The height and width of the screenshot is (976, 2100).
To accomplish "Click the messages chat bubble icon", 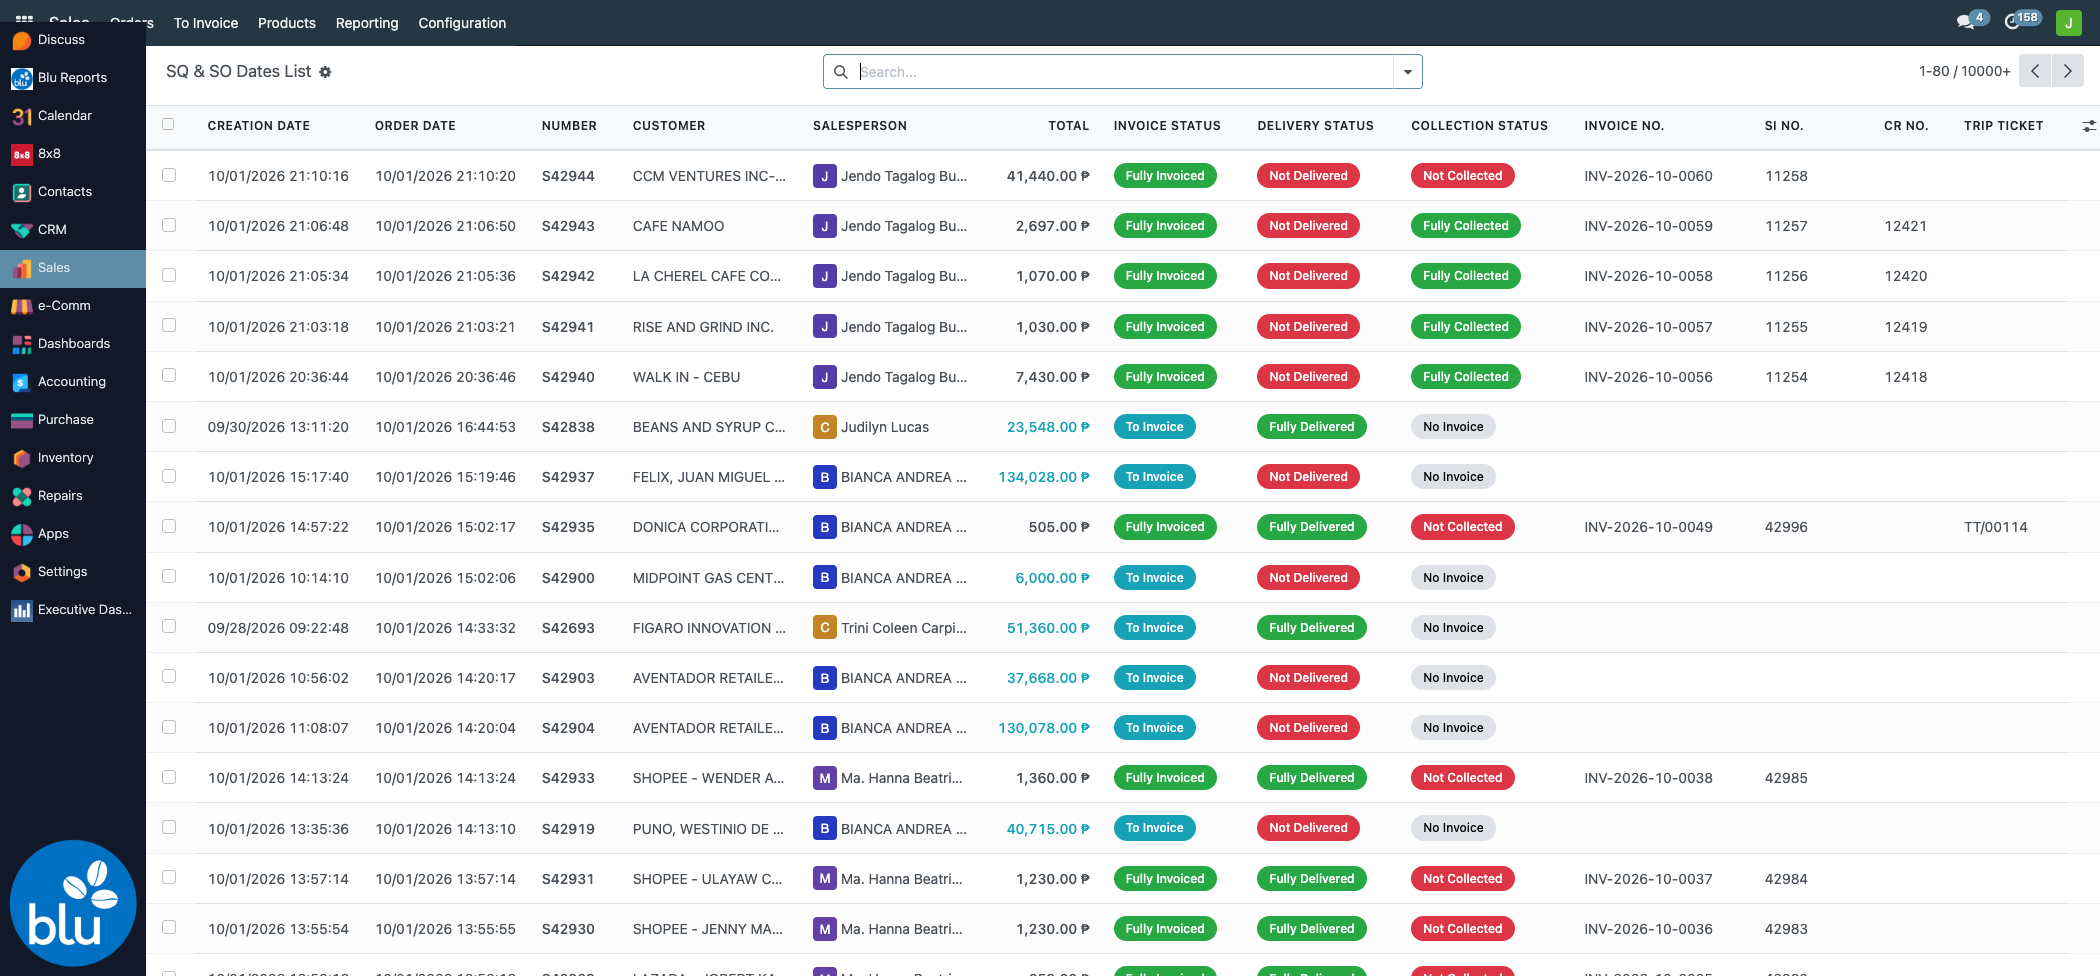I will 1966,22.
